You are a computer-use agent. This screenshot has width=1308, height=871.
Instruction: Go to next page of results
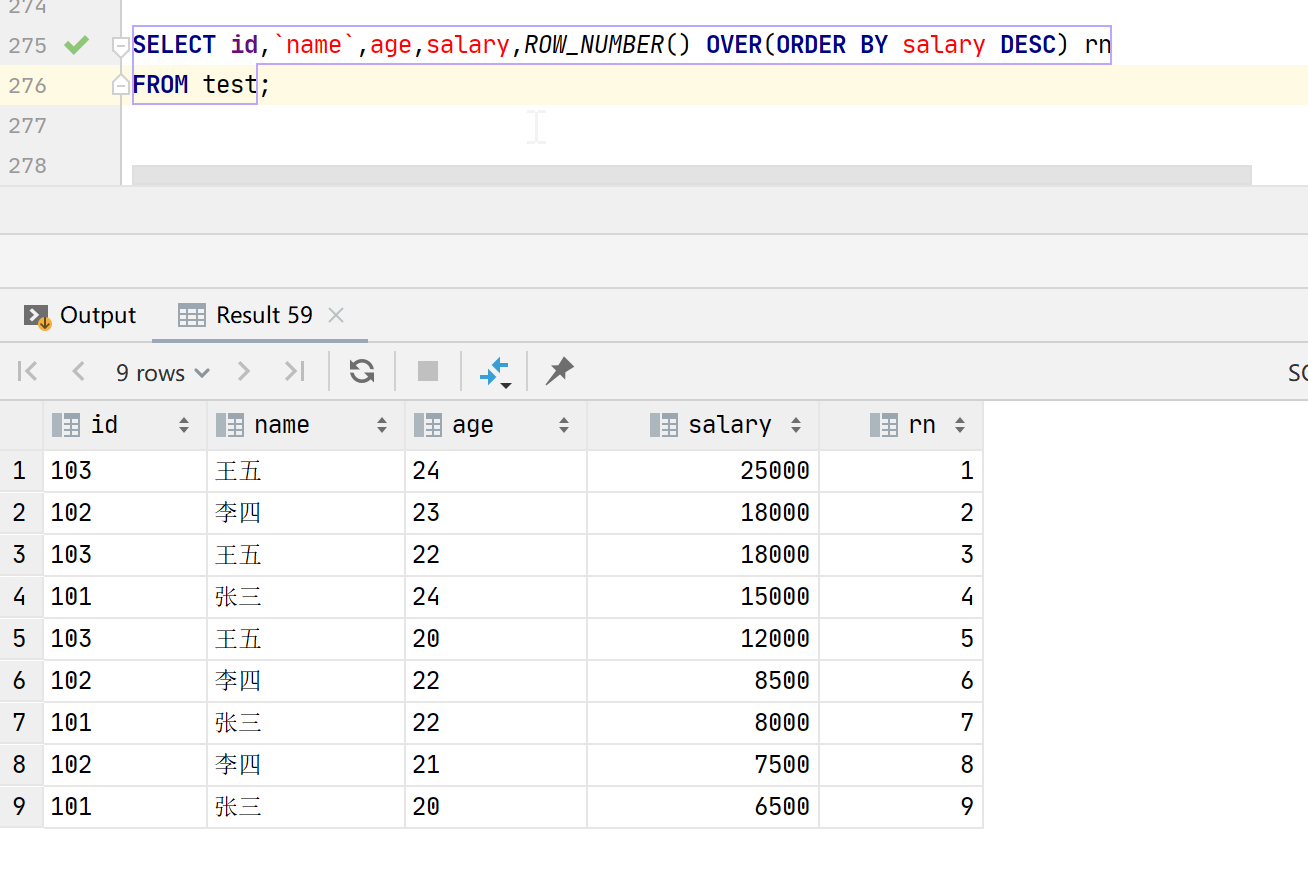[x=243, y=372]
